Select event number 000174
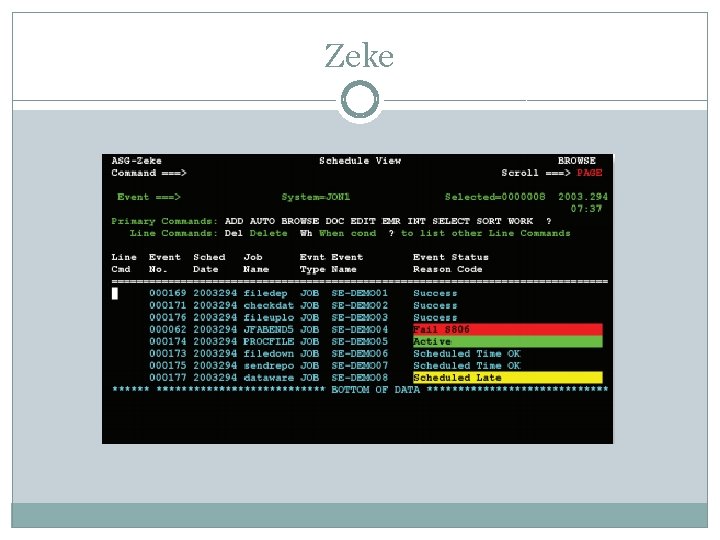 [168, 342]
